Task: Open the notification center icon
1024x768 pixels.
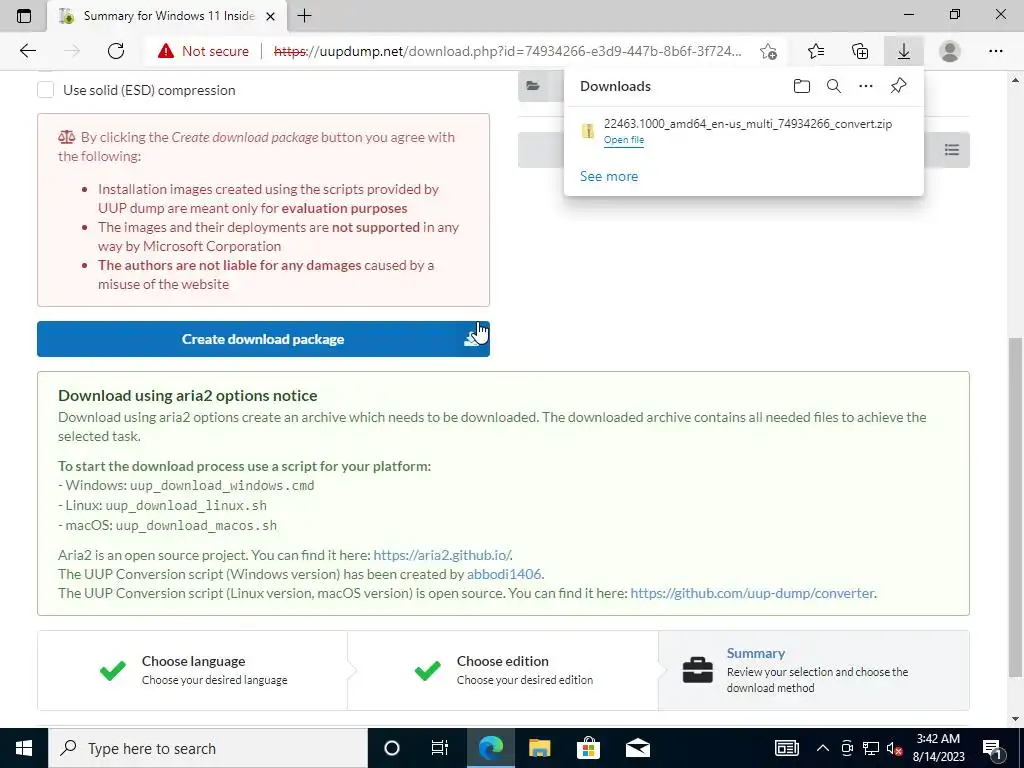Action: click(993, 748)
